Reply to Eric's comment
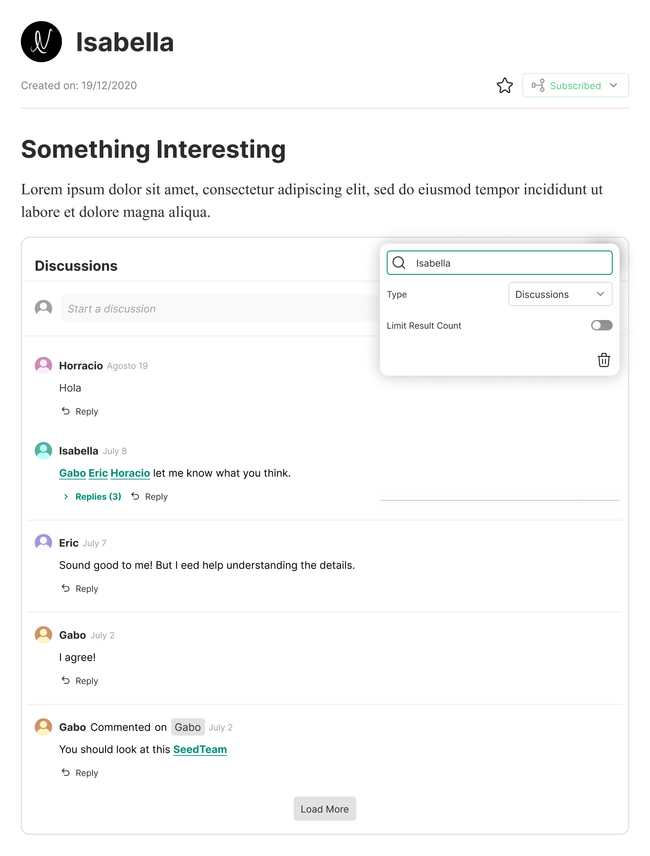 [x=80, y=589]
